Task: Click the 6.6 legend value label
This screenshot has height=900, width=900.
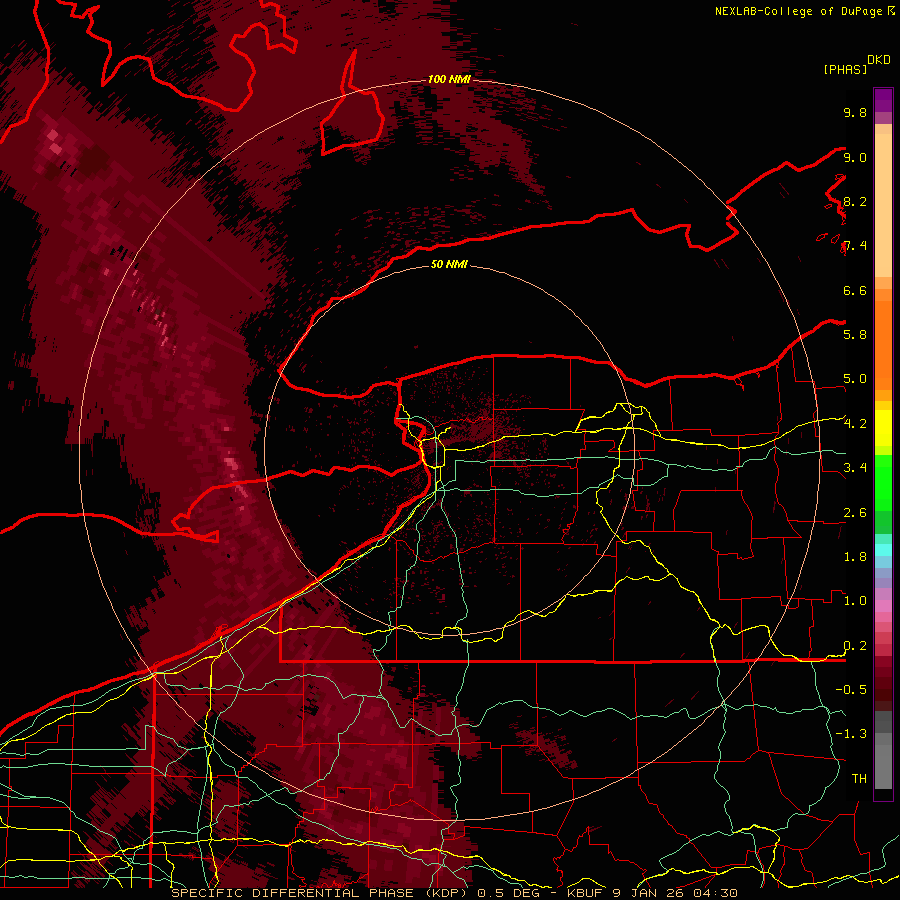Action: [x=855, y=290]
